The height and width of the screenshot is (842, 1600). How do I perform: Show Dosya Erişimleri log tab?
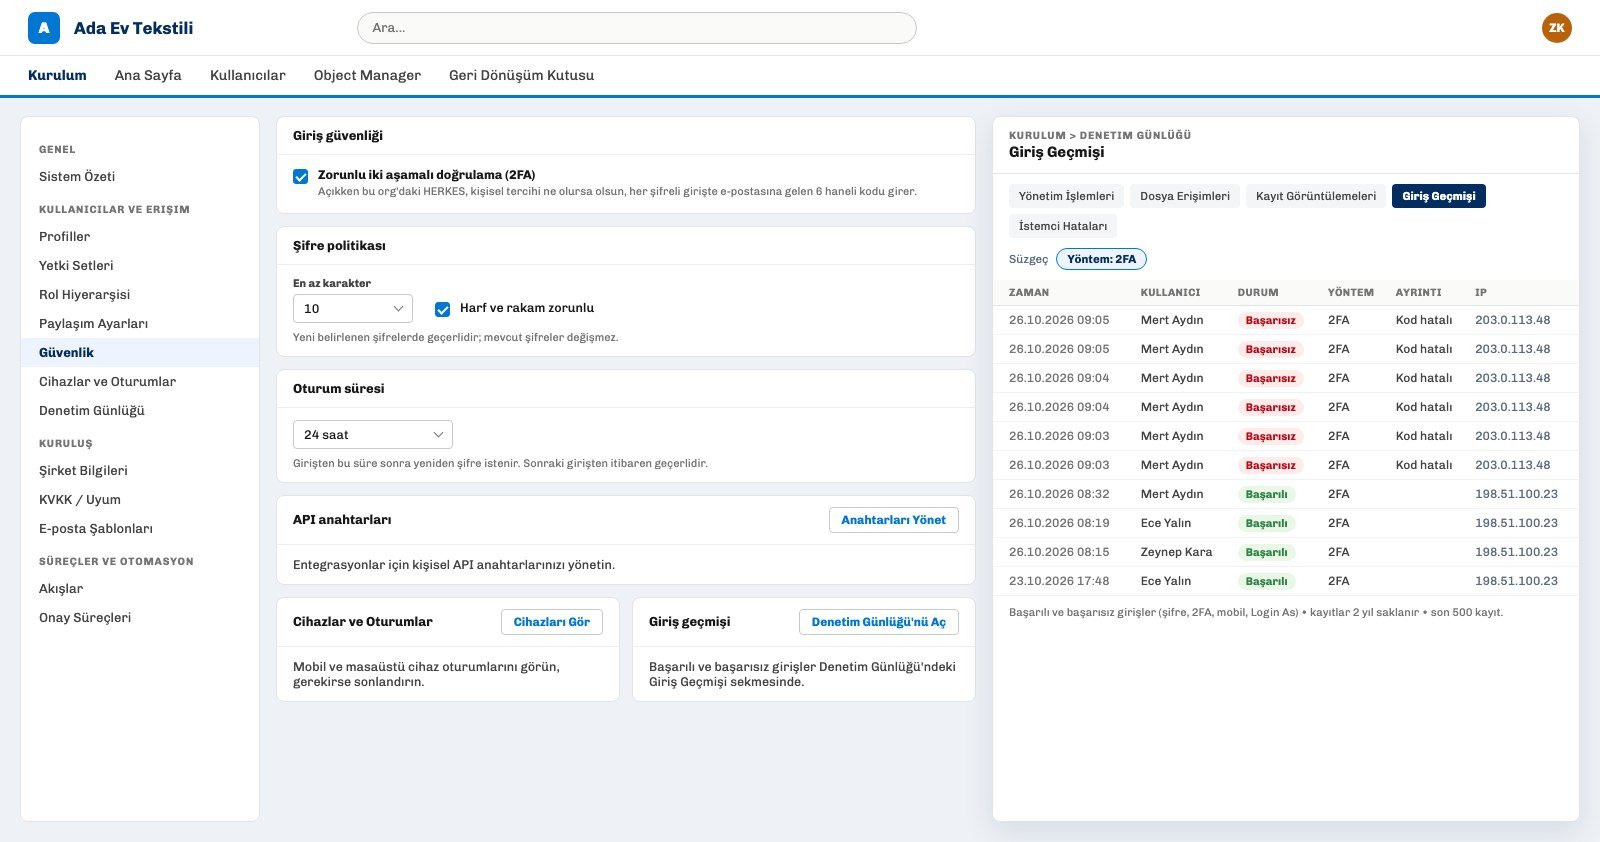pos(1185,196)
